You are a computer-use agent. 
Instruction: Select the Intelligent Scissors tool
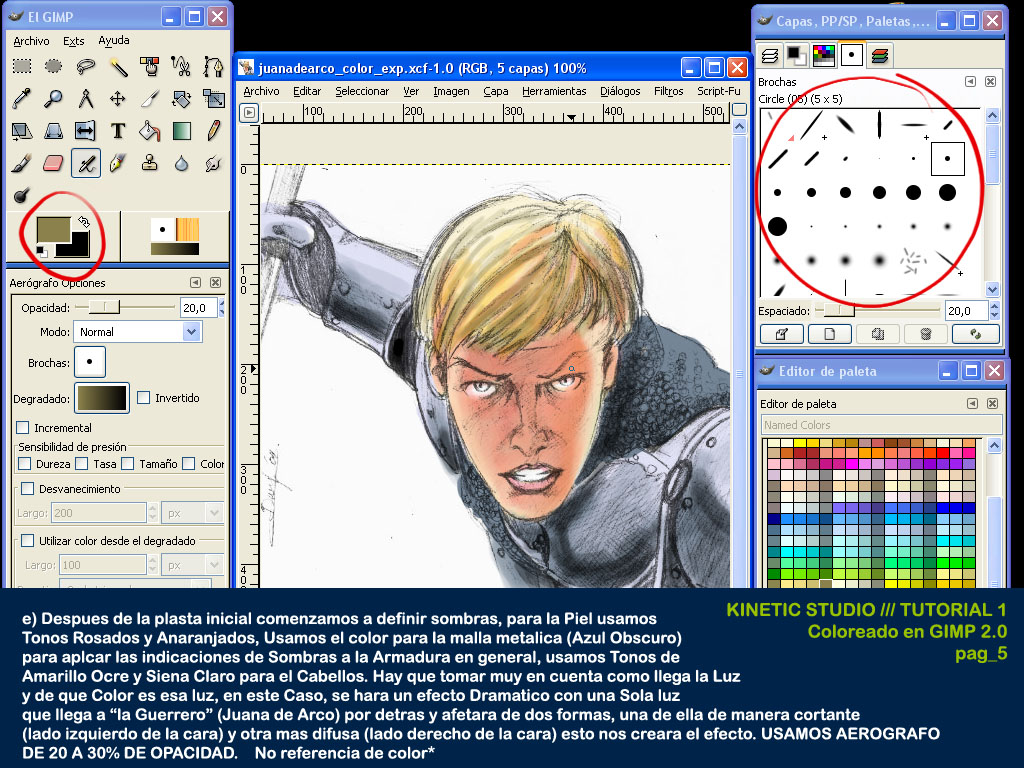pyautogui.click(x=181, y=66)
